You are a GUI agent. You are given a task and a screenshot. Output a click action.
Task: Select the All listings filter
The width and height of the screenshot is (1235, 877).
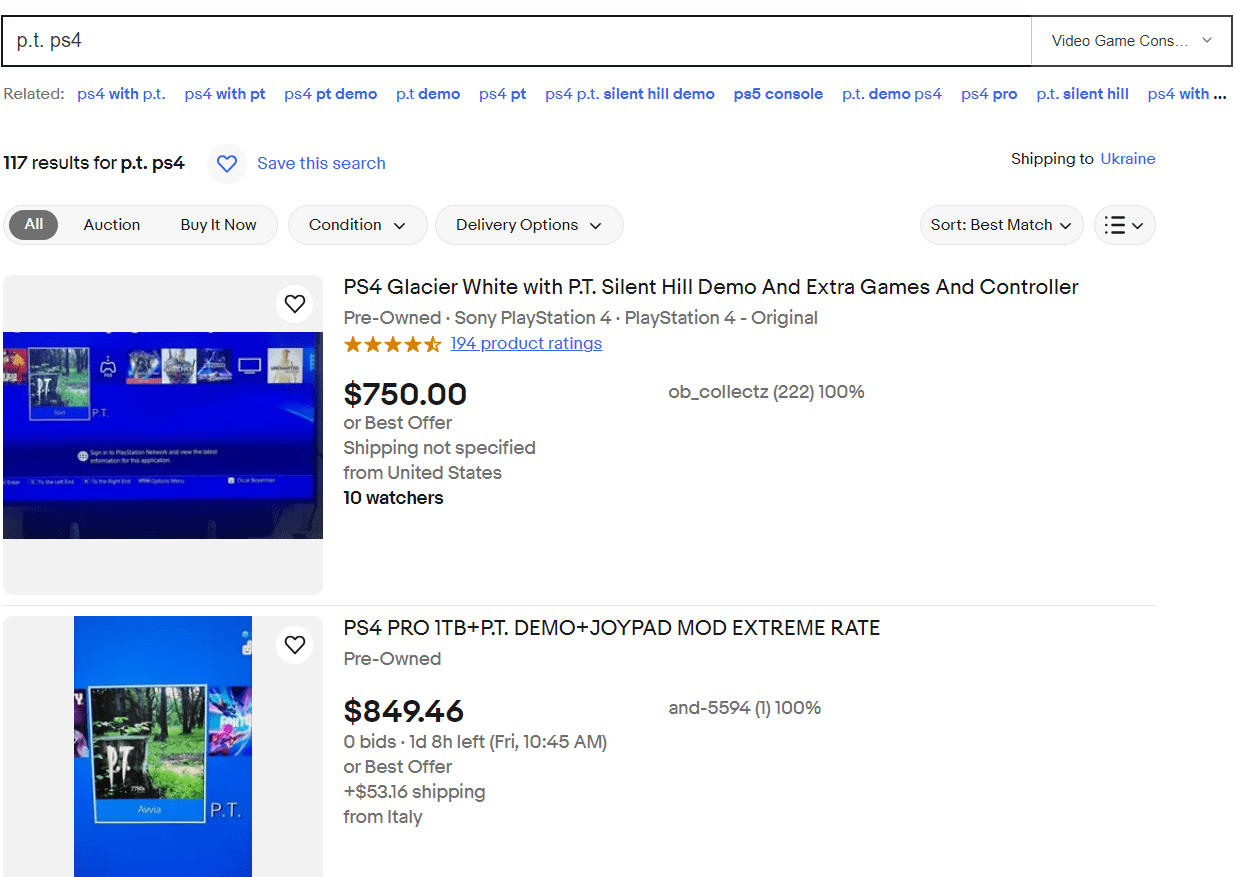[34, 225]
